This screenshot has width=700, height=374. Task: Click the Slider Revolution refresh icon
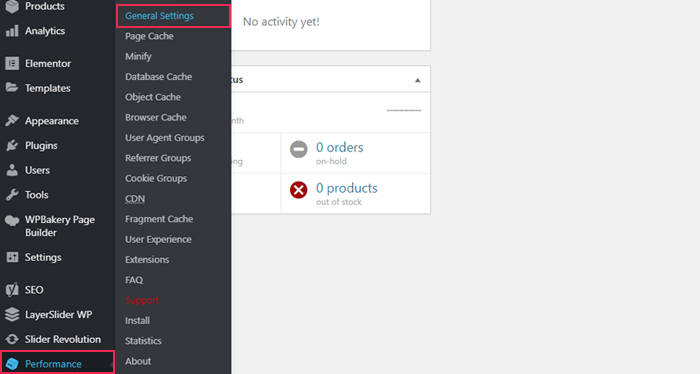click(12, 339)
